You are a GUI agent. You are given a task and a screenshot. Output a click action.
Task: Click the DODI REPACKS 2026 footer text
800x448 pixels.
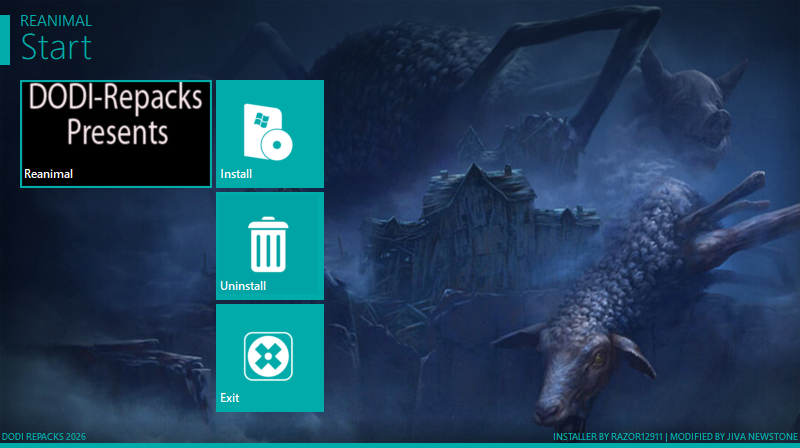tap(44, 435)
